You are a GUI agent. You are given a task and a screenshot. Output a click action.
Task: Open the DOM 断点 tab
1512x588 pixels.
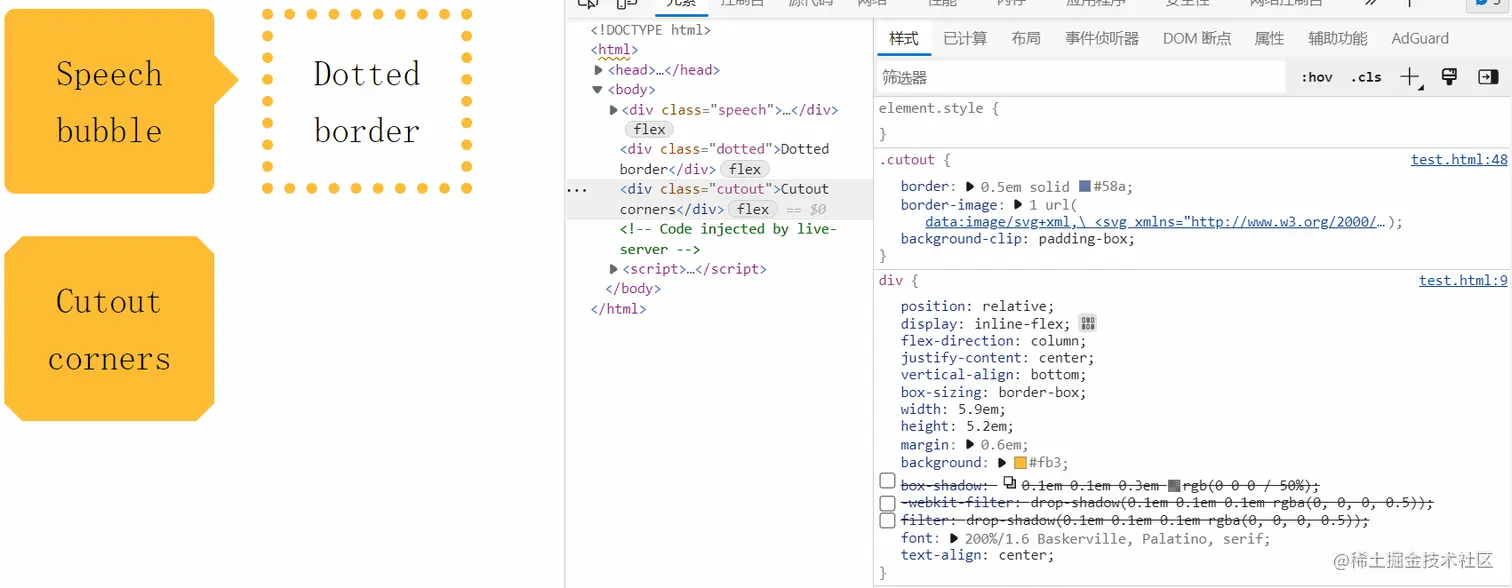click(1197, 38)
